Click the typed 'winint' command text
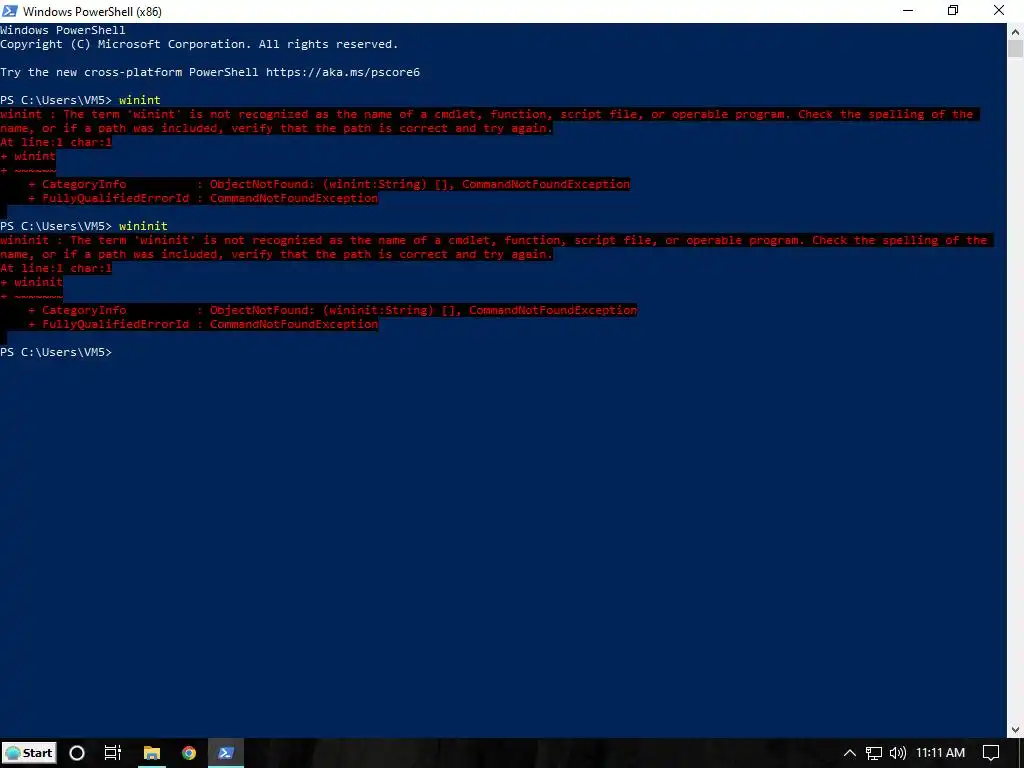This screenshot has height=768, width=1024. tap(140, 100)
